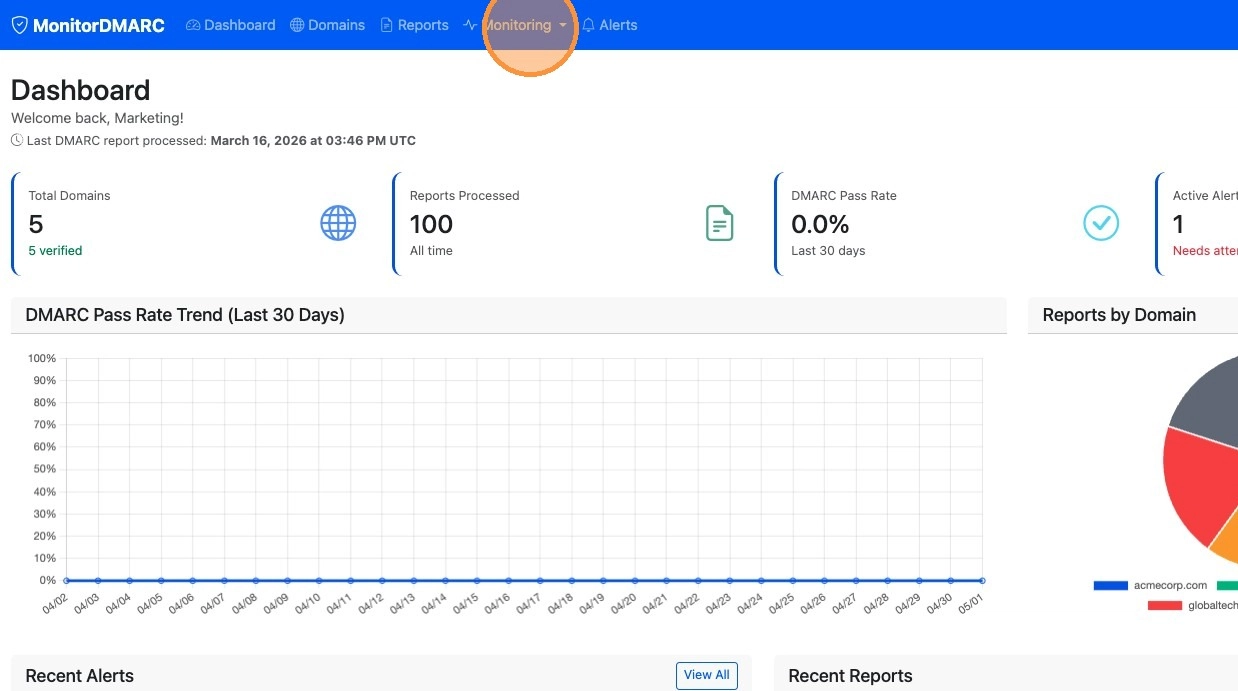This screenshot has height=691, width=1238.
Task: Click the '5 verified' text in Total Domains
Action: pos(55,251)
